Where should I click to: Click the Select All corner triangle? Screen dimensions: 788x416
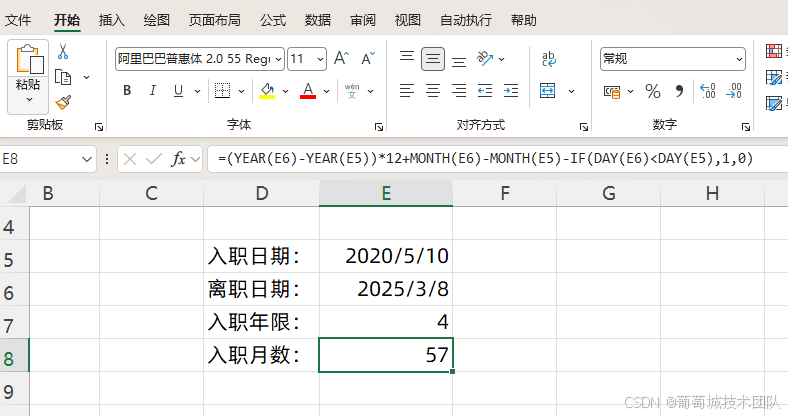coord(17,194)
